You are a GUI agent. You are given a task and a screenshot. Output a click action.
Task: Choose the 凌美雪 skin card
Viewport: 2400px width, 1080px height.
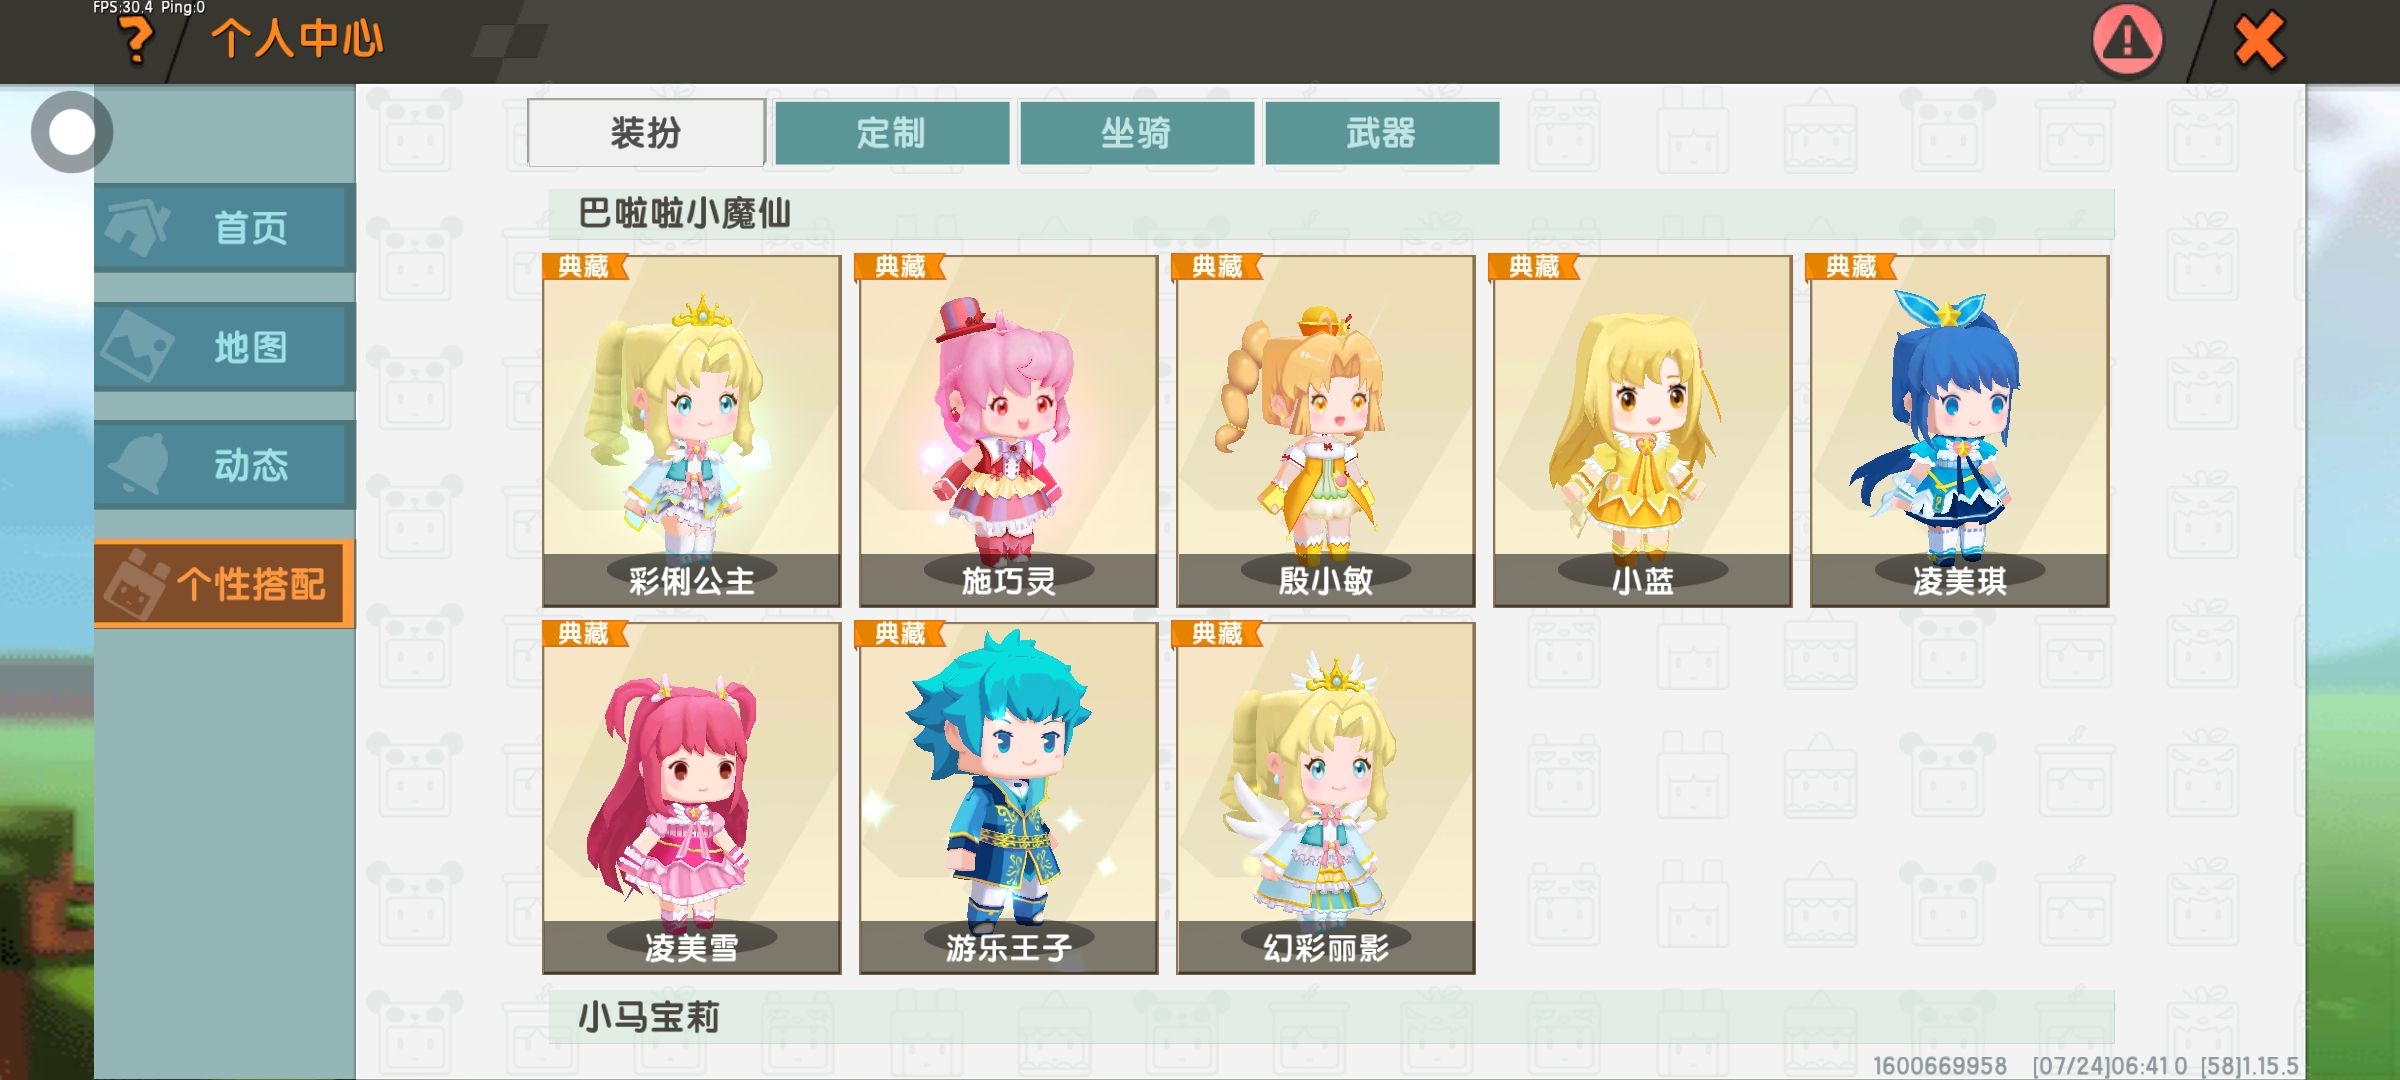point(692,798)
